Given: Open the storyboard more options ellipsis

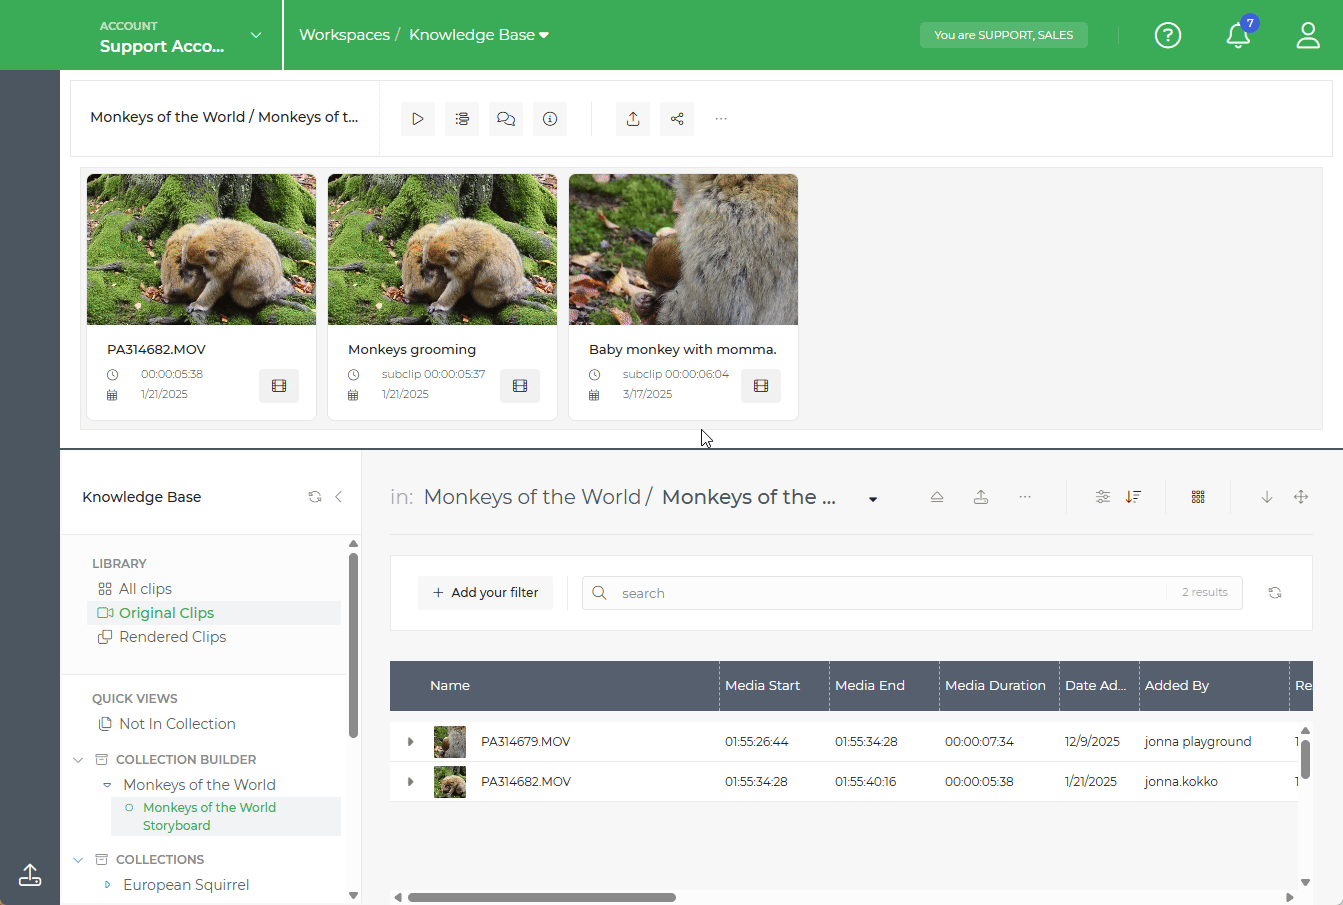Looking at the screenshot, I should coord(721,119).
